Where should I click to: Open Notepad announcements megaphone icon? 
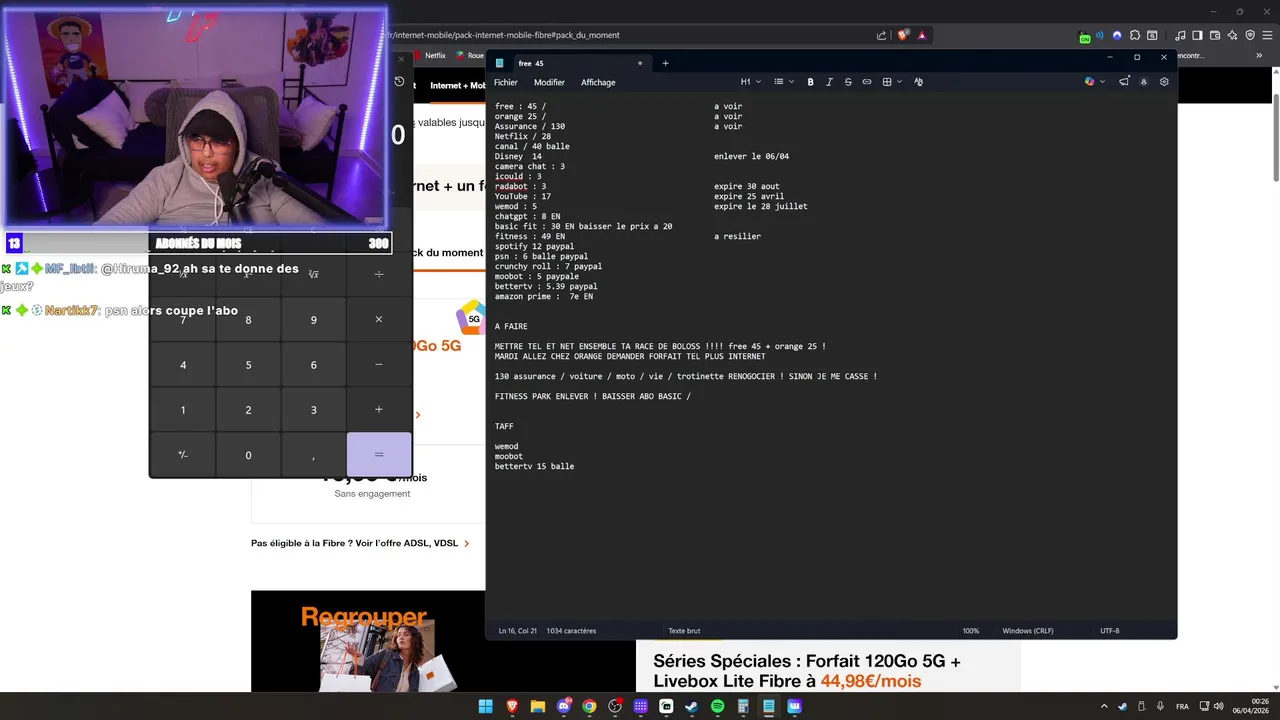[1124, 82]
